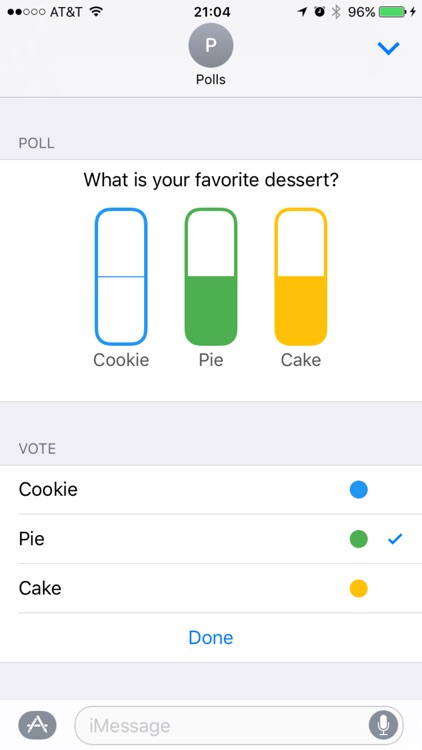This screenshot has height=750, width=422.
Task: Tap the blue Cookie color dot
Action: tap(358, 489)
